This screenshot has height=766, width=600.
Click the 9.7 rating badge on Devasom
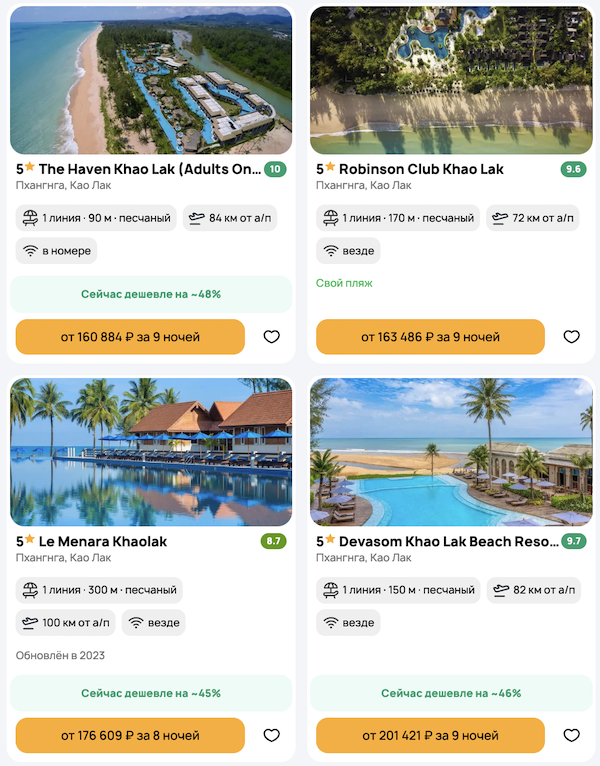coord(574,541)
